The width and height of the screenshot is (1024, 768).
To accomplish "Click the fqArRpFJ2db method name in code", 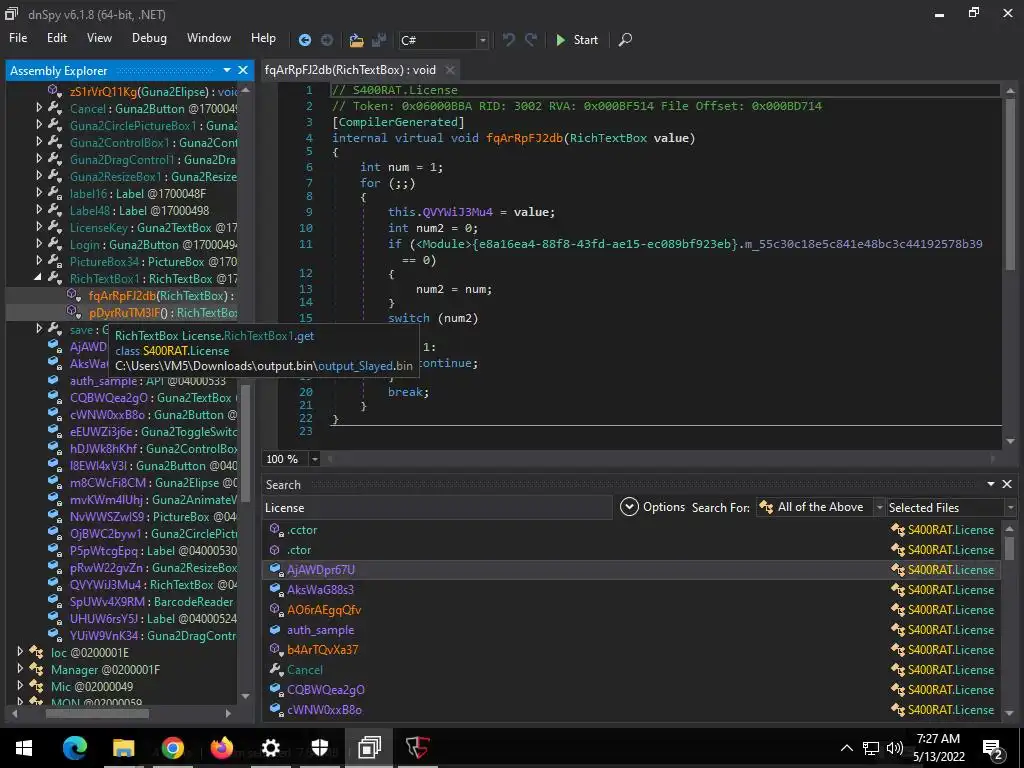I will pos(524,138).
